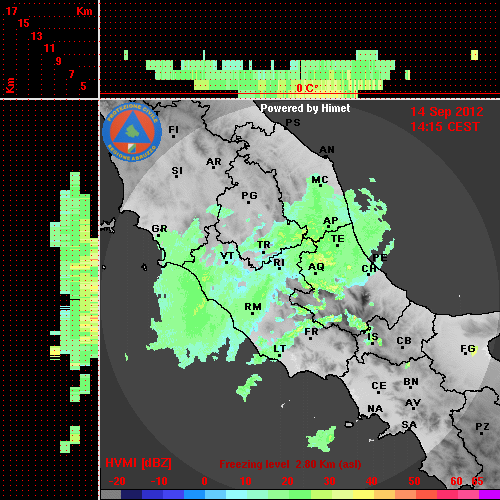Click the FI city label
The height and width of the screenshot is (500, 500).
(173, 130)
